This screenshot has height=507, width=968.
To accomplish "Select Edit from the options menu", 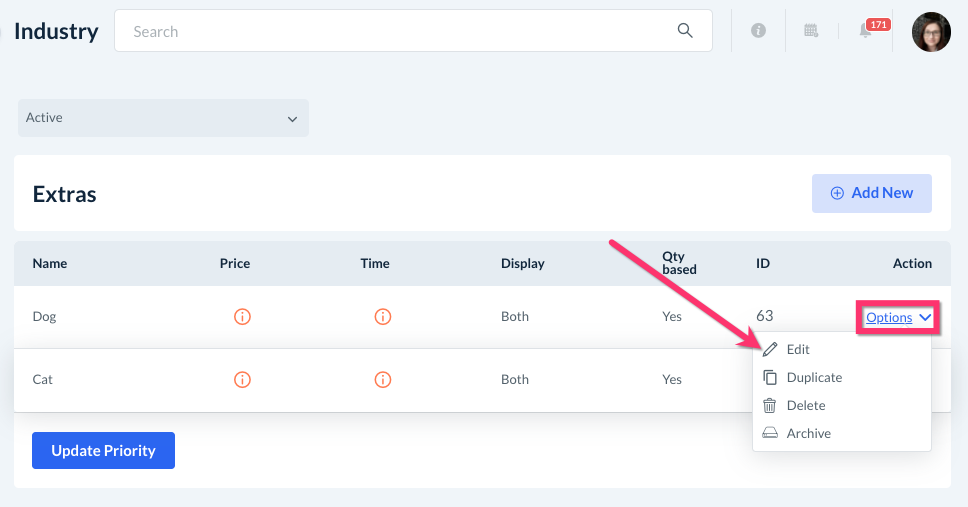I will tap(798, 350).
